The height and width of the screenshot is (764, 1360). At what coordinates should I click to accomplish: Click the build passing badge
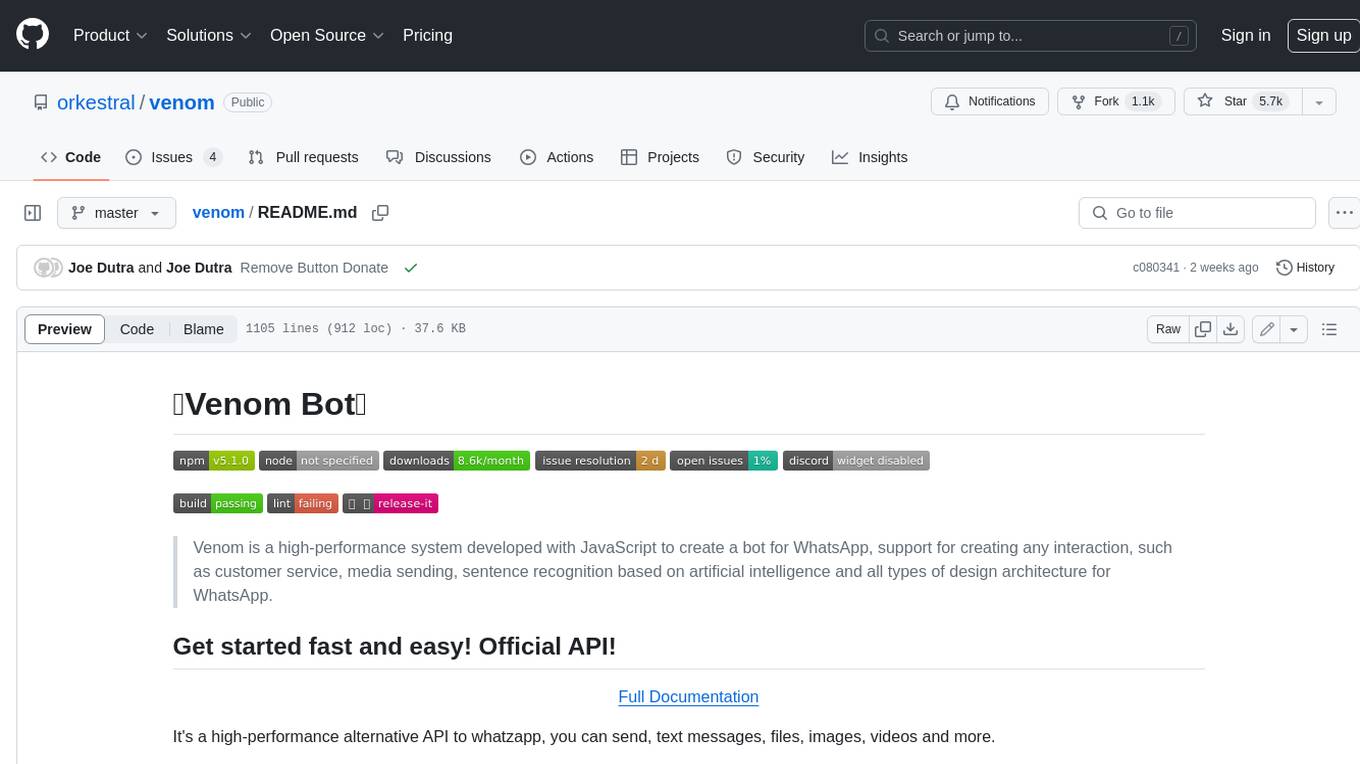pyautogui.click(x=218, y=503)
